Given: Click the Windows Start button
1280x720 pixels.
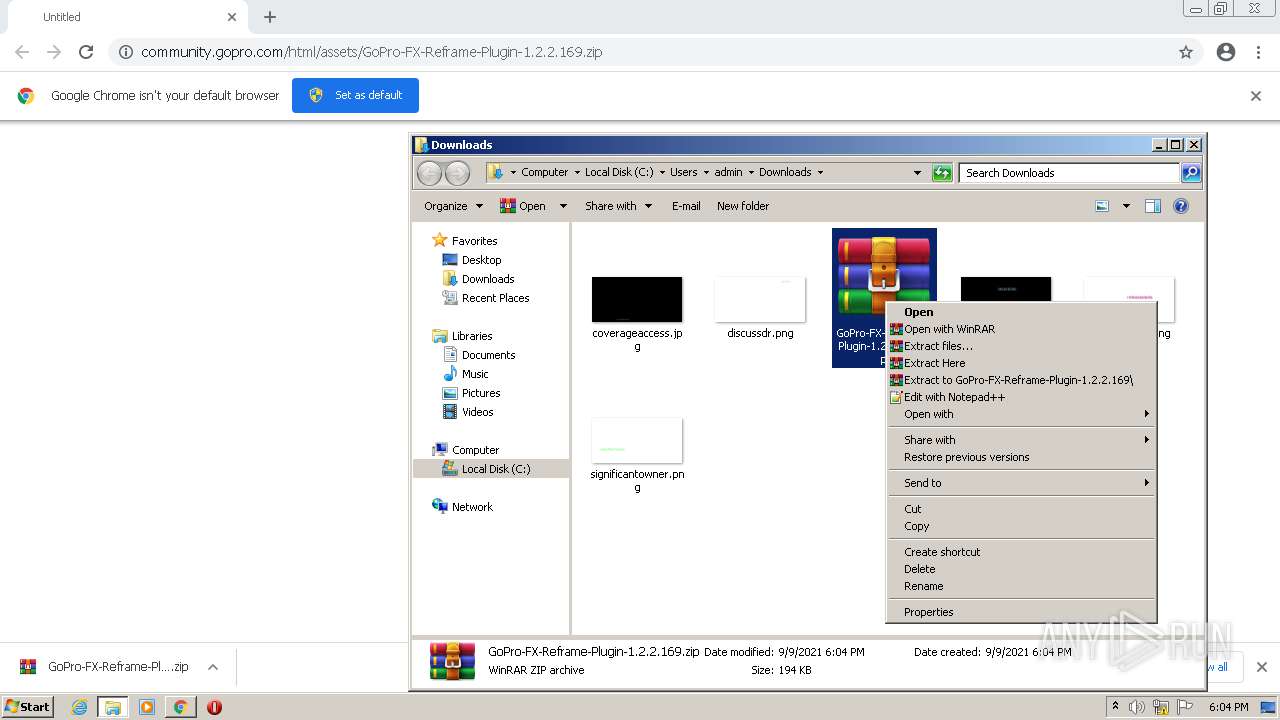Looking at the screenshot, I should pyautogui.click(x=28, y=707).
